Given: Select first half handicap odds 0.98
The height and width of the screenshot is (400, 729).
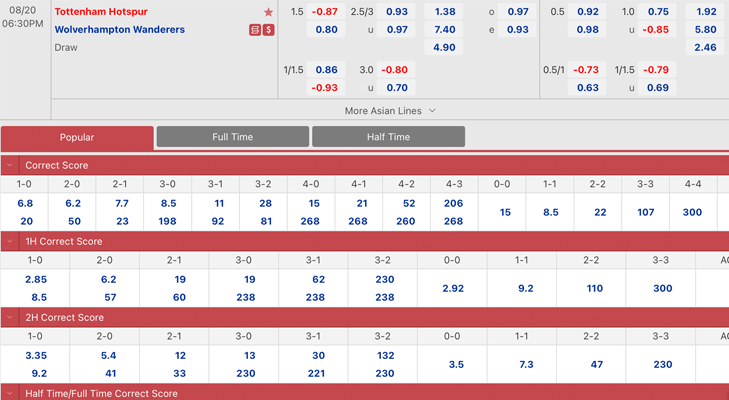Looking at the screenshot, I should click(x=587, y=29).
